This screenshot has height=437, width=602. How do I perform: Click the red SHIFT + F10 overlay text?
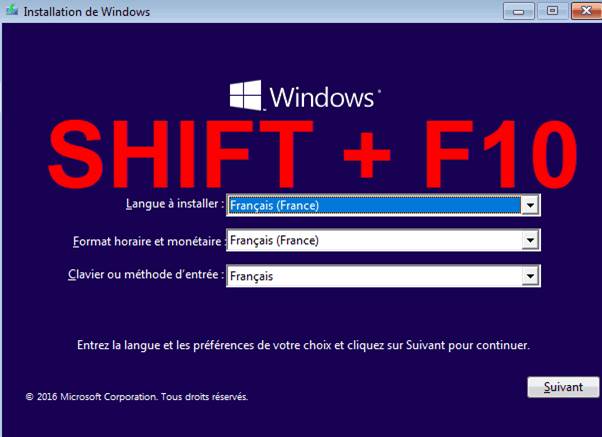tap(300, 152)
